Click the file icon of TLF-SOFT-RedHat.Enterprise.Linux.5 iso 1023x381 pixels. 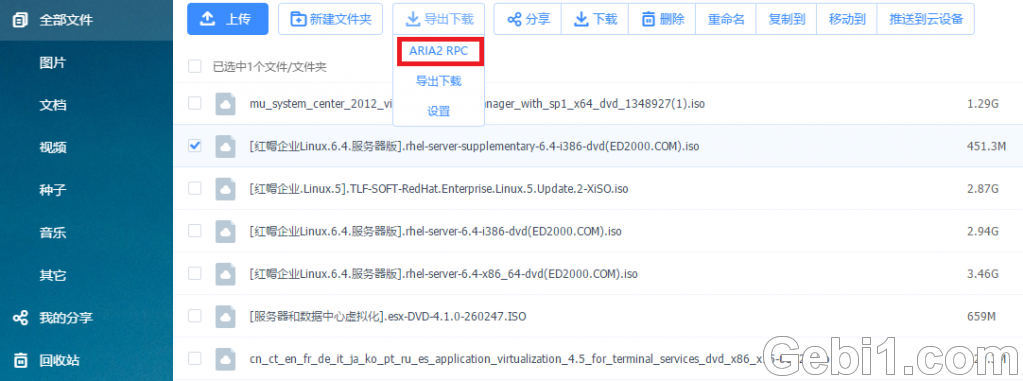[x=225, y=189]
